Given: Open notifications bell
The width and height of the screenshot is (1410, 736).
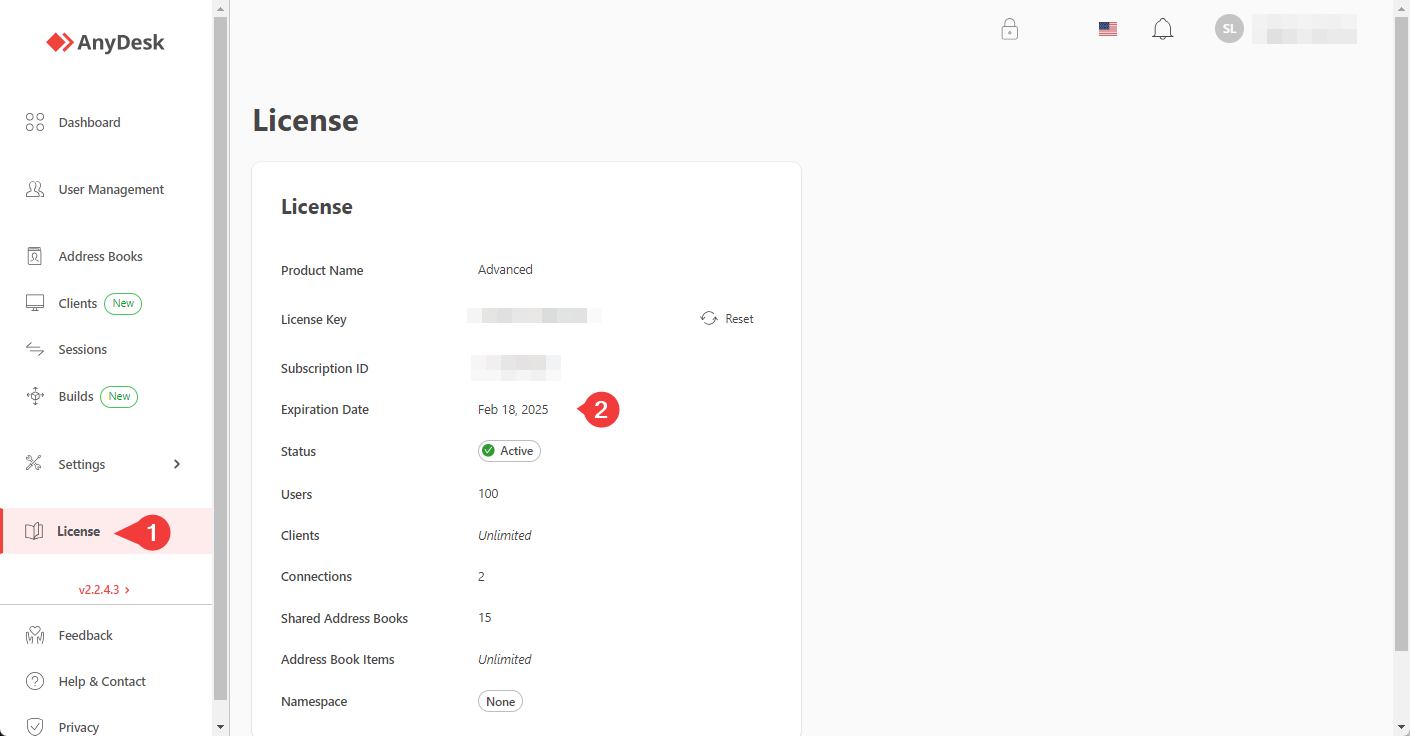Looking at the screenshot, I should (x=1163, y=29).
